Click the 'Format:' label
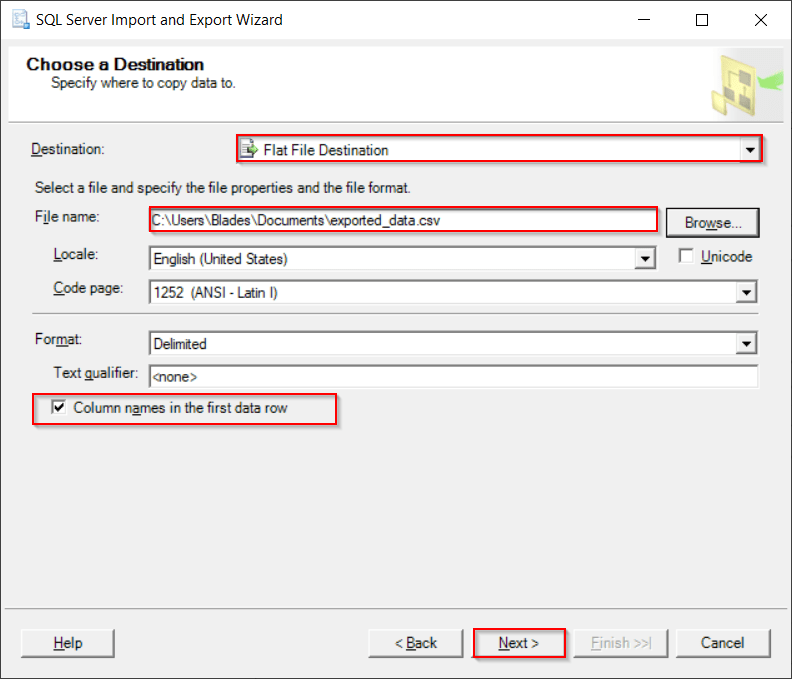This screenshot has height=679, width=792. coord(58,339)
